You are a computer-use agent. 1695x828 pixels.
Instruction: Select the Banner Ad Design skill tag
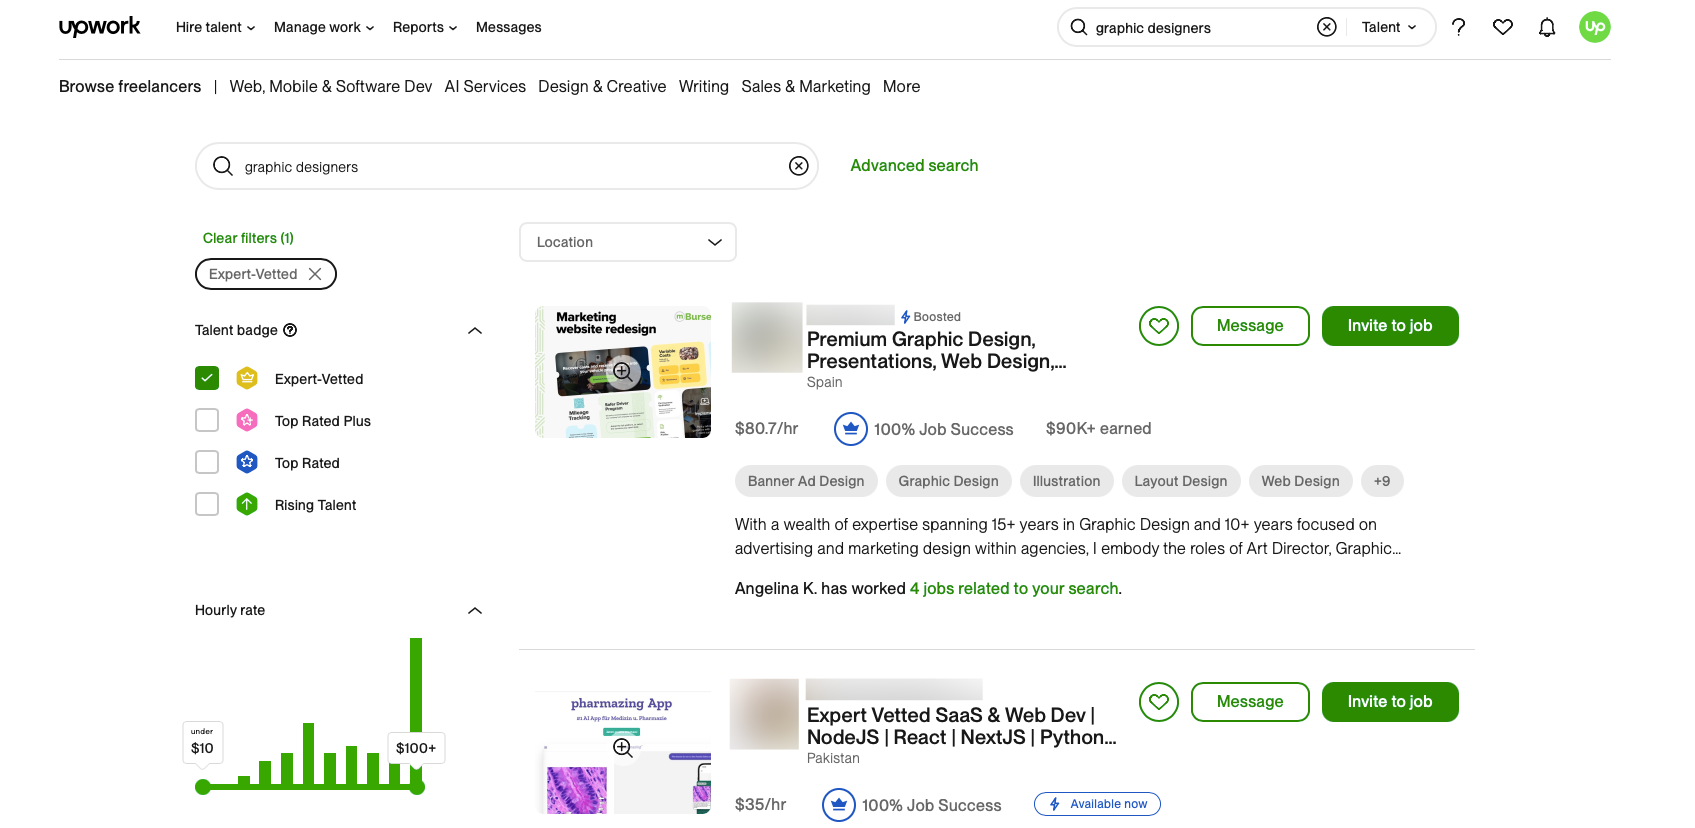[x=806, y=481]
